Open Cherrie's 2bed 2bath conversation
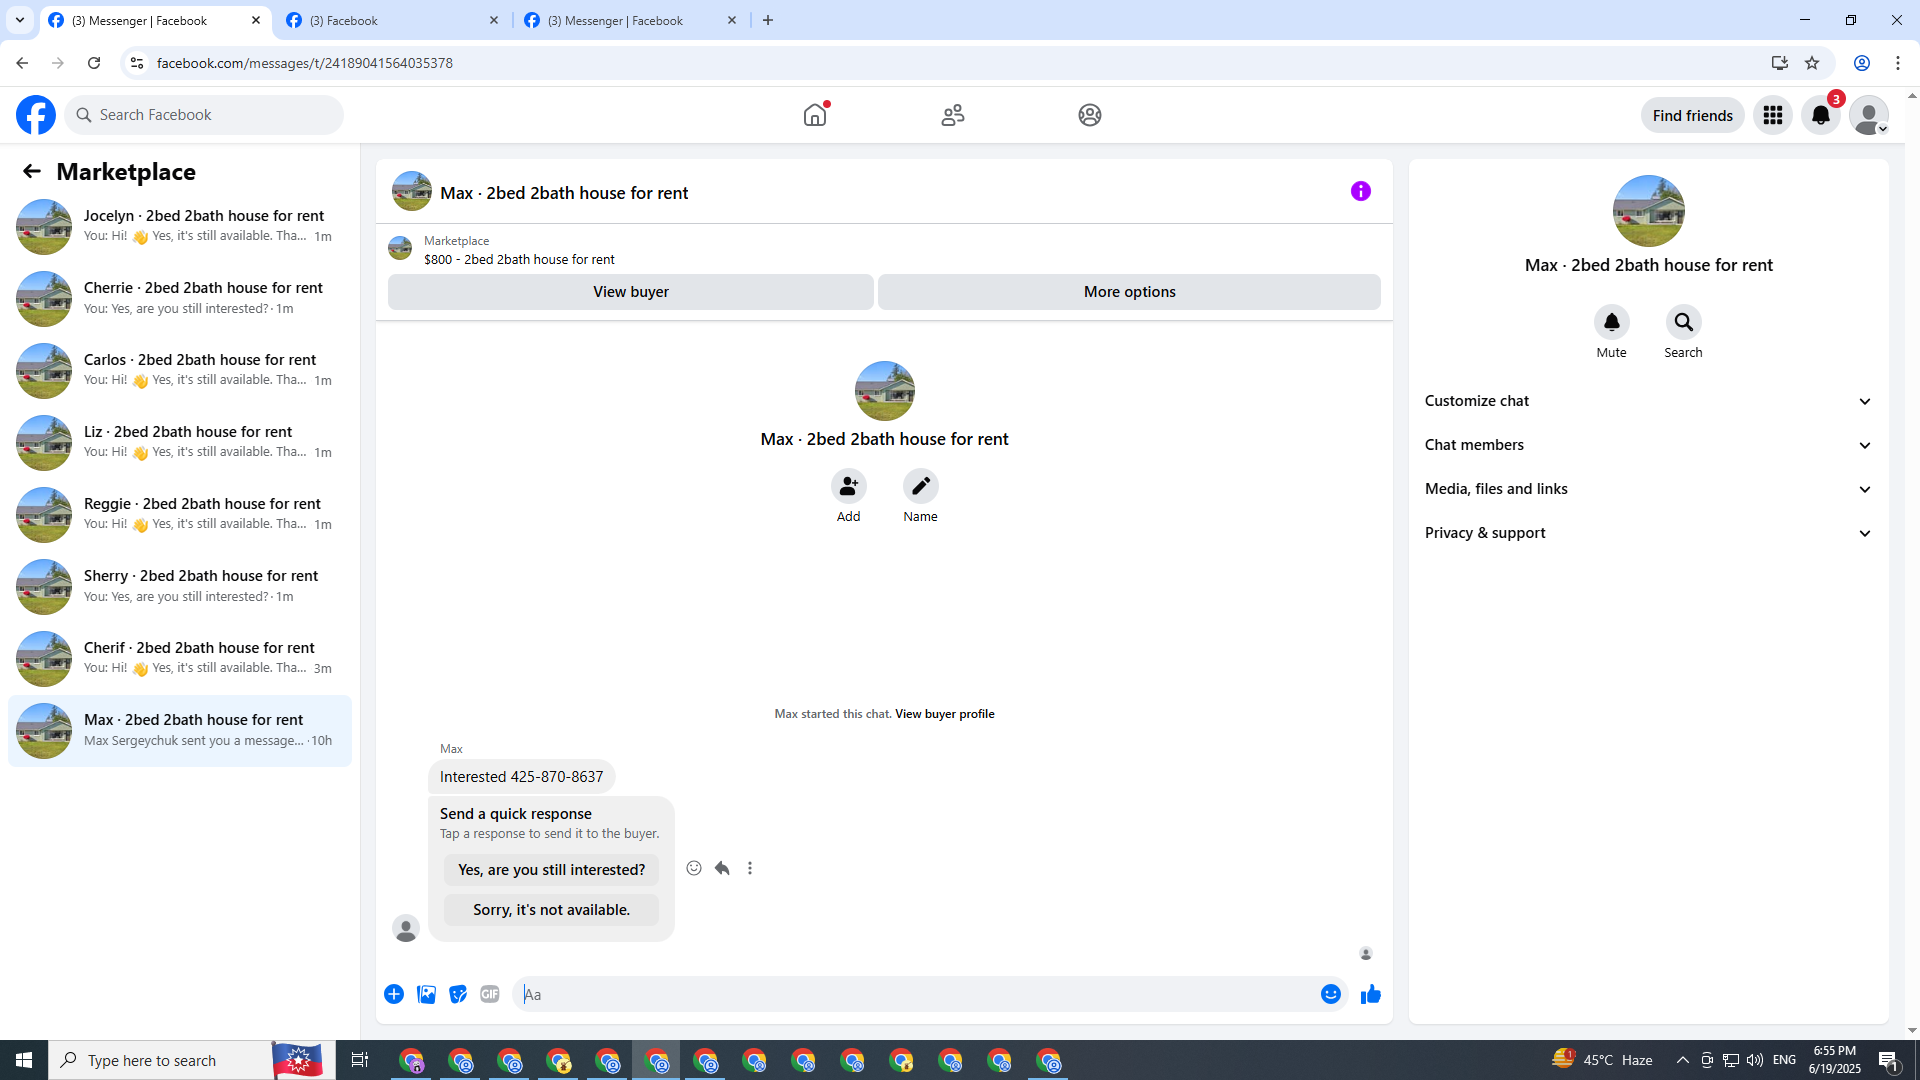 [180, 299]
